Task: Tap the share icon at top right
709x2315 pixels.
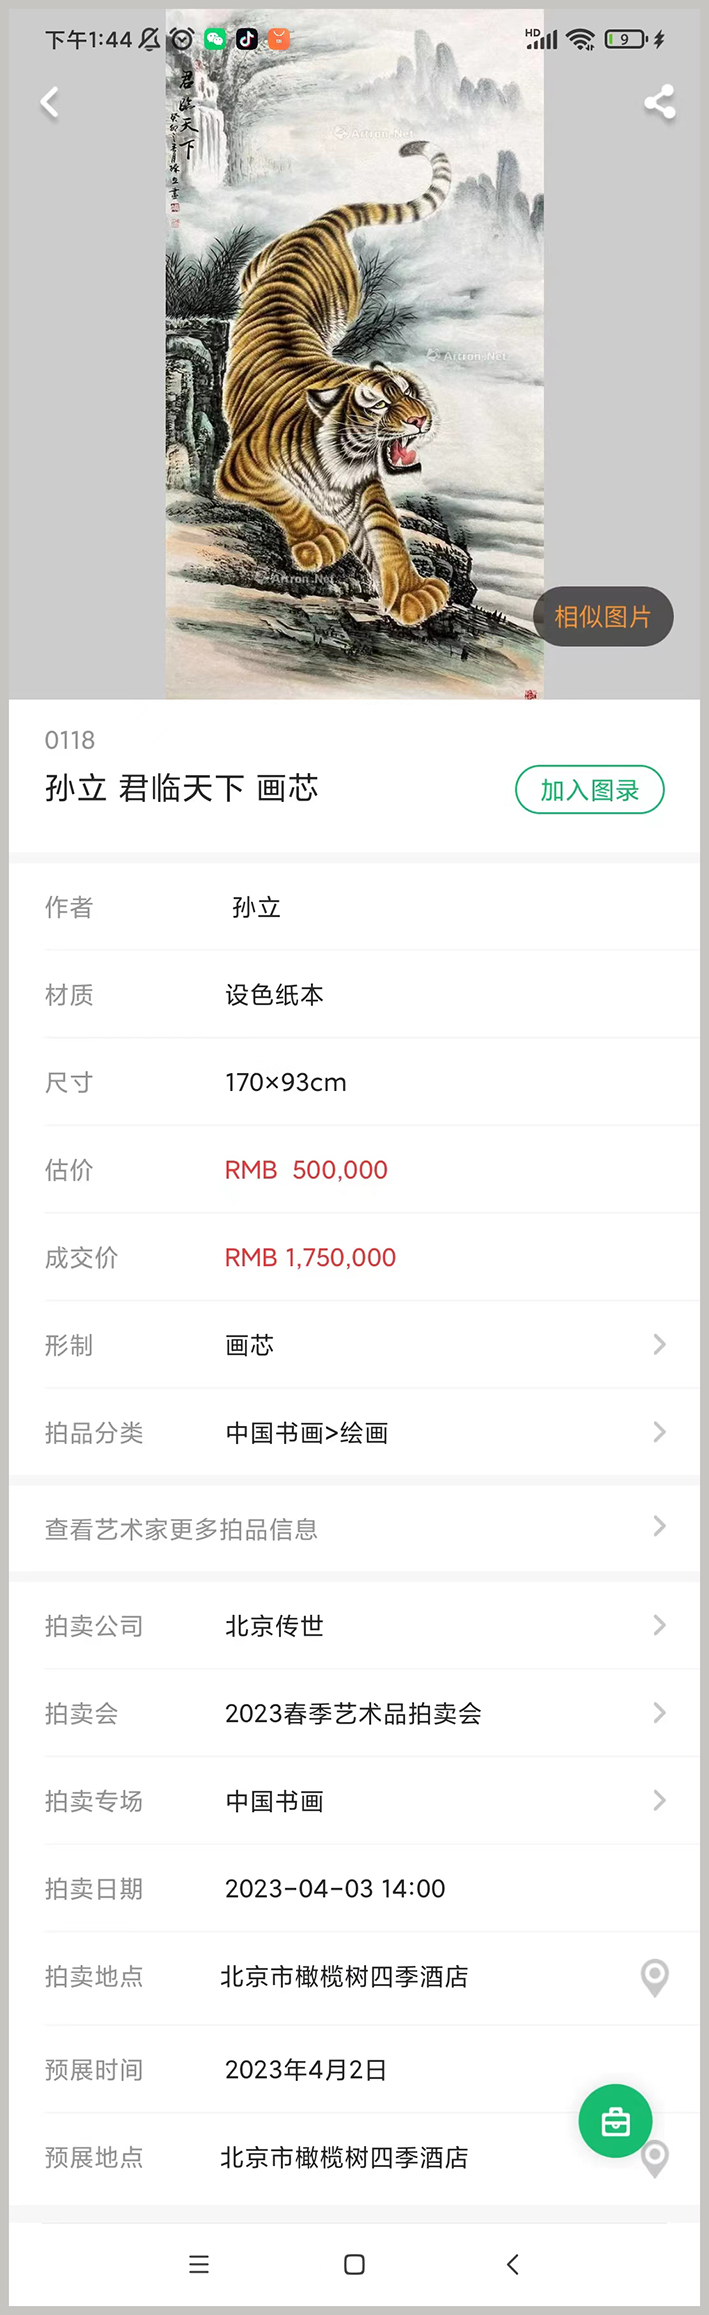Action: pyautogui.click(x=659, y=102)
